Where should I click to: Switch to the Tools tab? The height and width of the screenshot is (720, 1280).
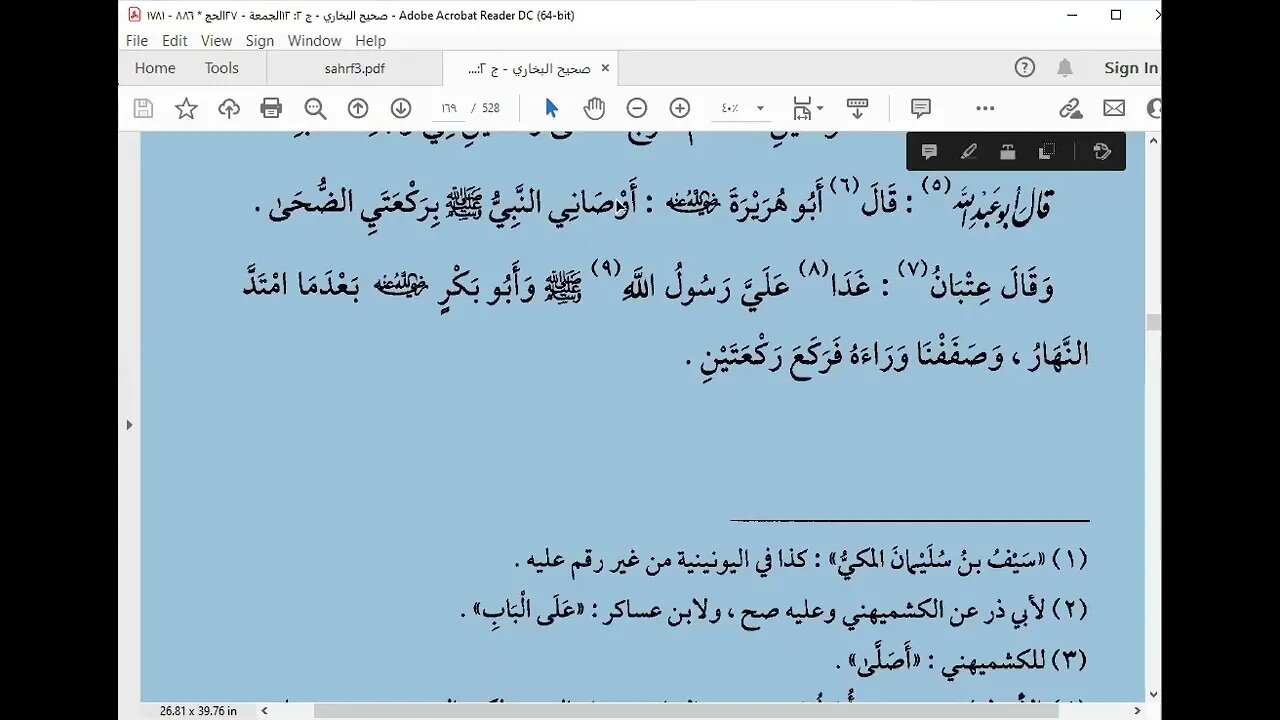coord(222,68)
